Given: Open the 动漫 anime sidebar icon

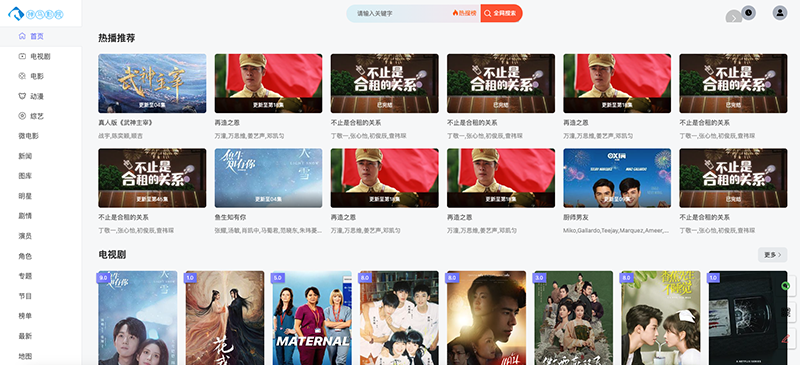Looking at the screenshot, I should click(22, 96).
